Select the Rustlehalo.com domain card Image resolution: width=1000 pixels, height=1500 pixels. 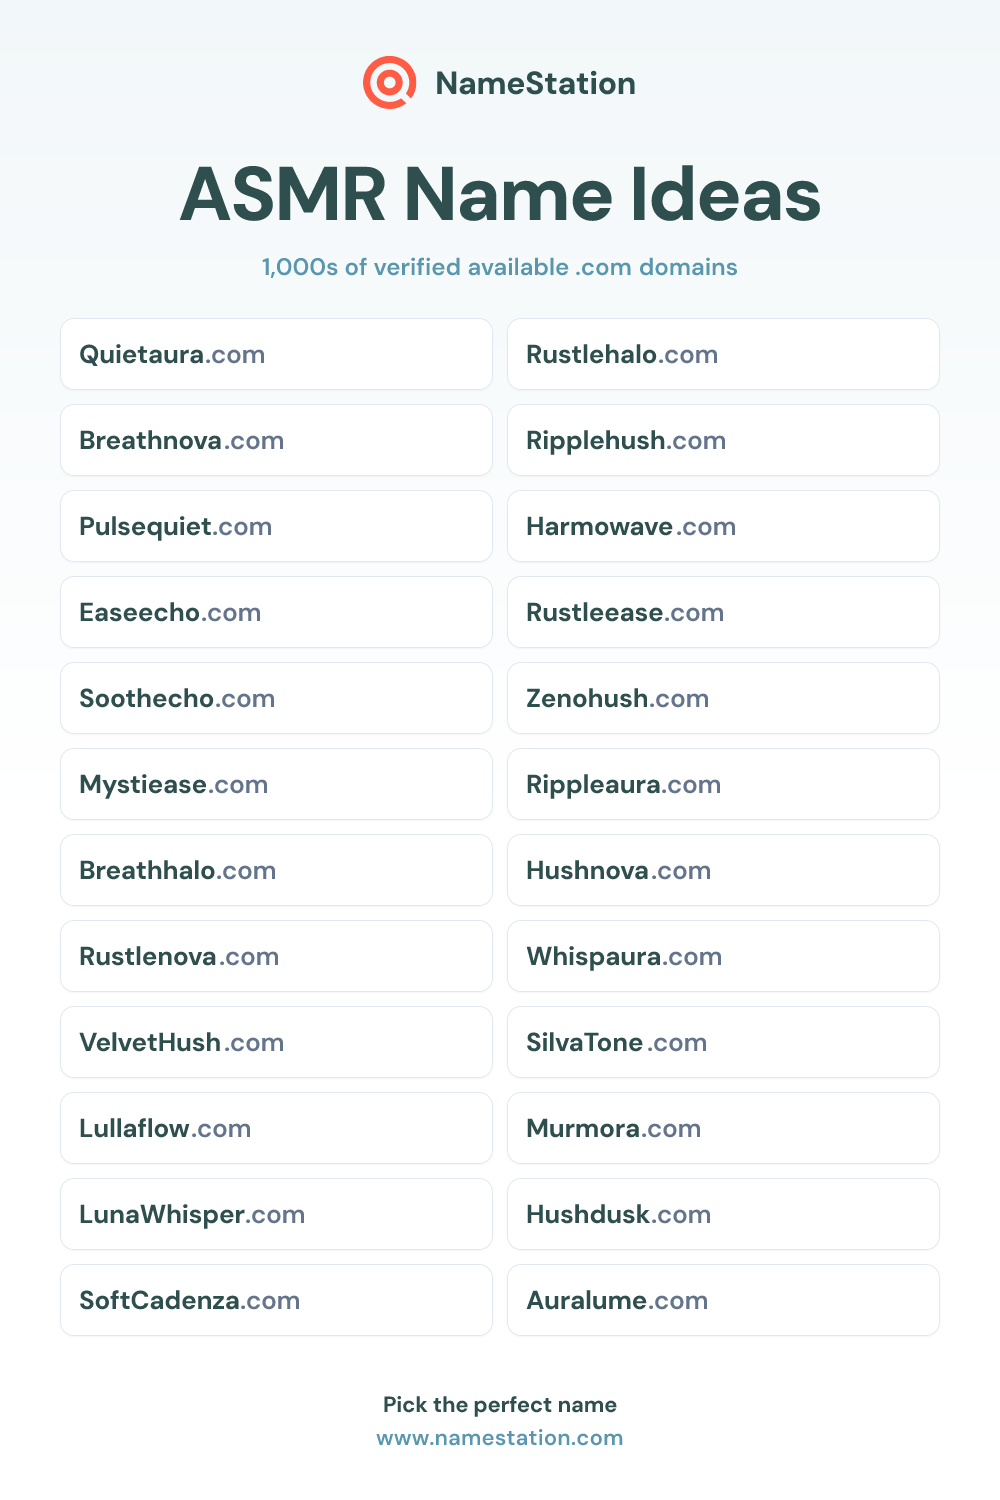pyautogui.click(x=723, y=354)
